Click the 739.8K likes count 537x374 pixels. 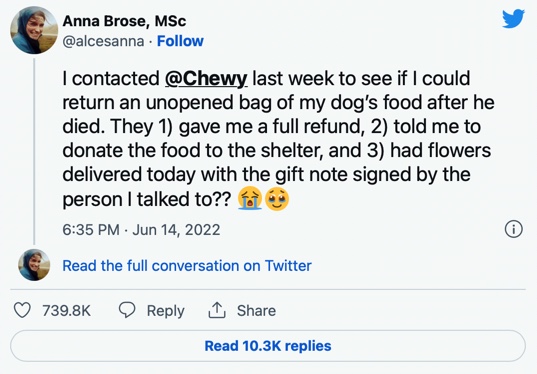tap(66, 311)
